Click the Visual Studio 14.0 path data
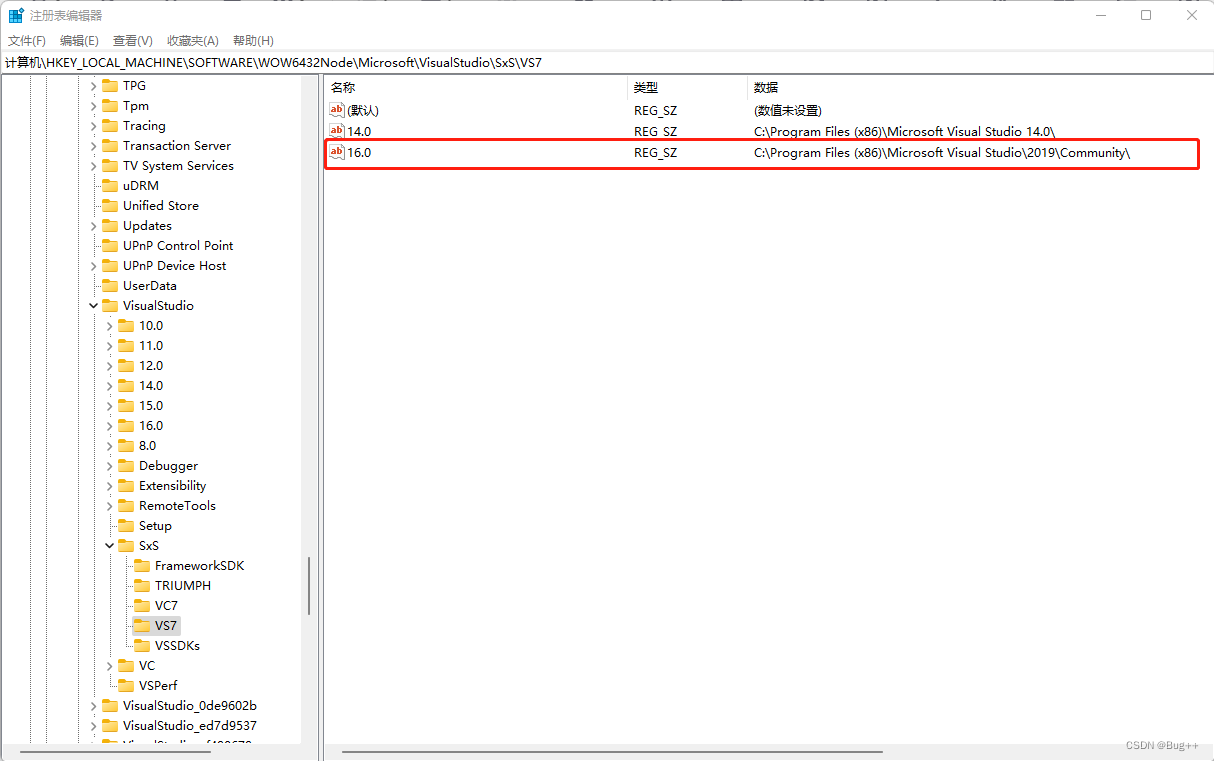The image size is (1214, 761). [904, 131]
